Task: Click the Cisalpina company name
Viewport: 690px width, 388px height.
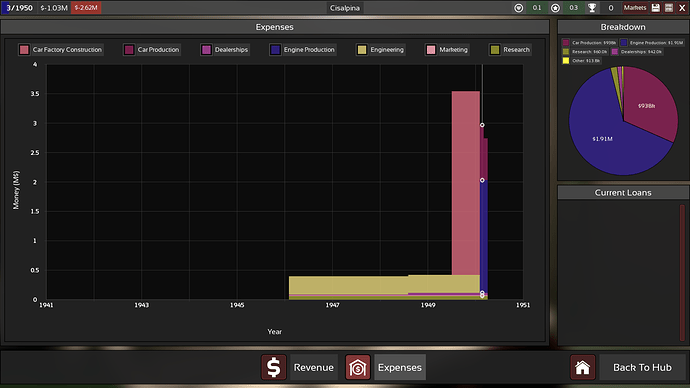Action: (x=345, y=7)
